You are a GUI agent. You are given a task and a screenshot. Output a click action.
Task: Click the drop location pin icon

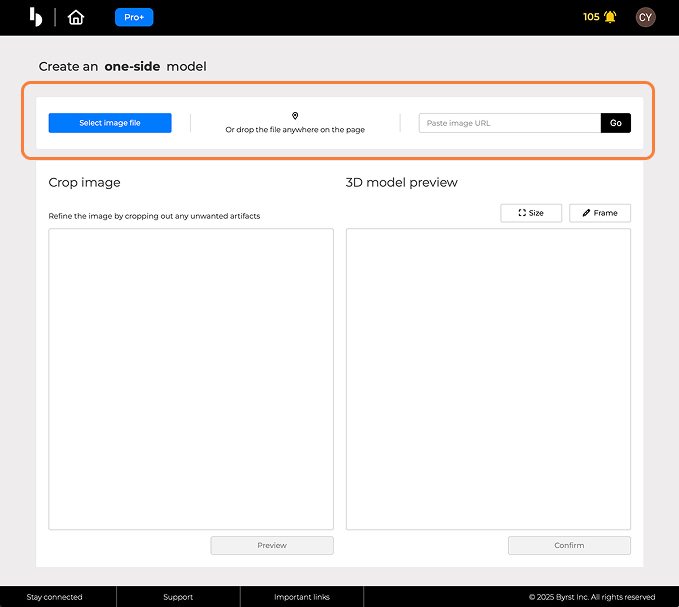click(x=295, y=116)
